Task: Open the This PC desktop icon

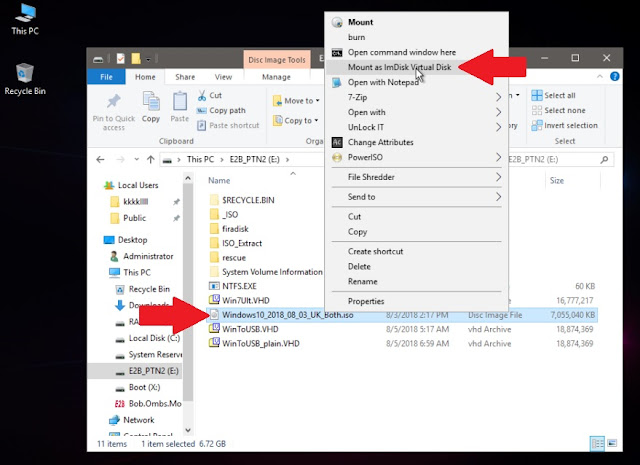Action: [25, 19]
